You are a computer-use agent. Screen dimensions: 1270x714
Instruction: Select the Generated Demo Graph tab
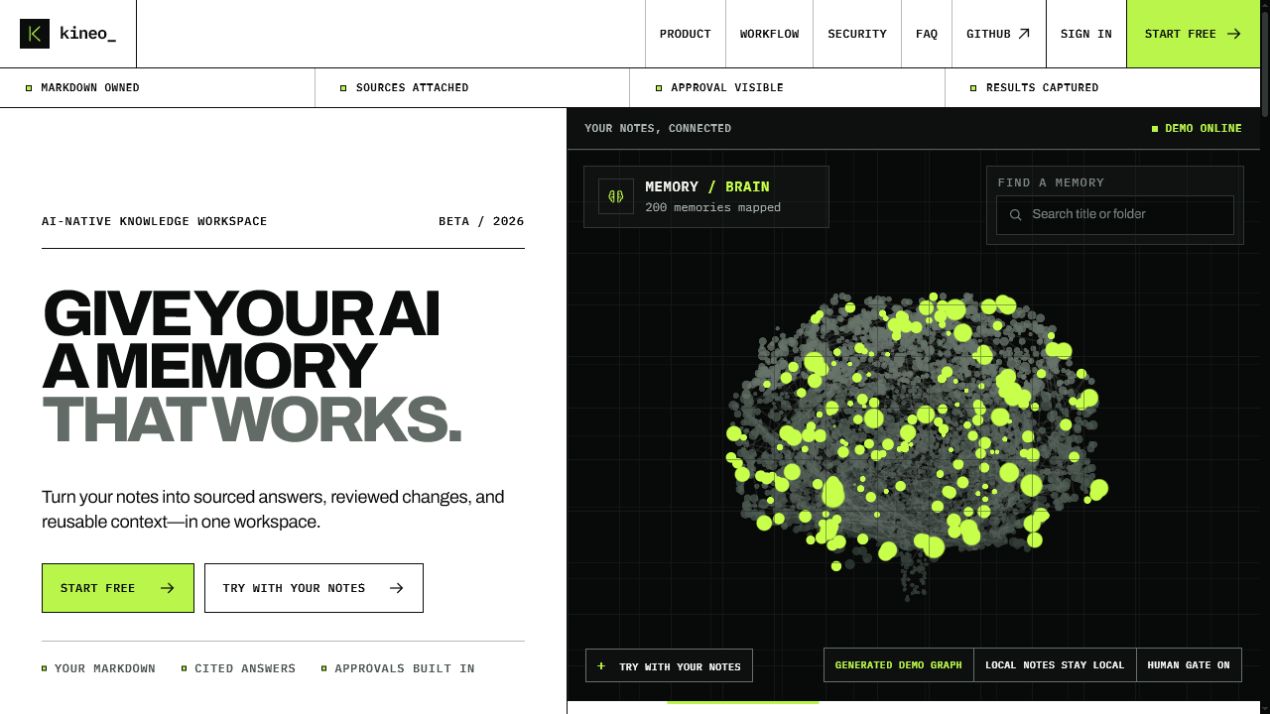pos(898,665)
